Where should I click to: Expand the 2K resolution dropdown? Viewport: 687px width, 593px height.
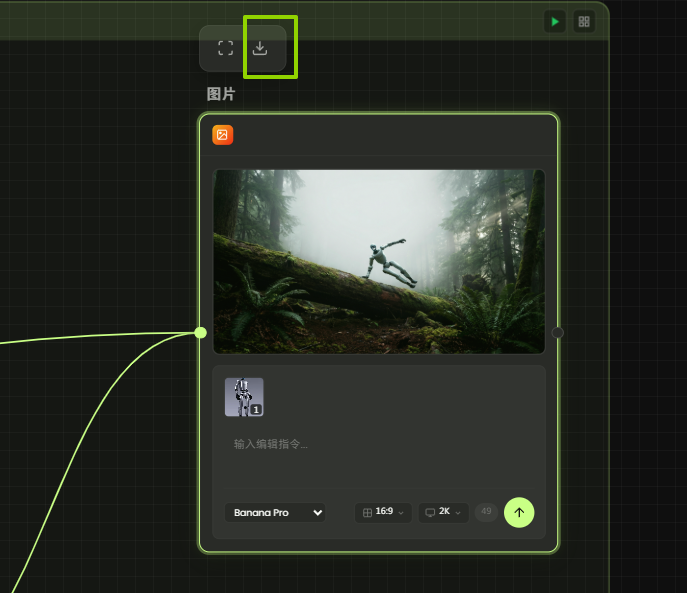(445, 512)
